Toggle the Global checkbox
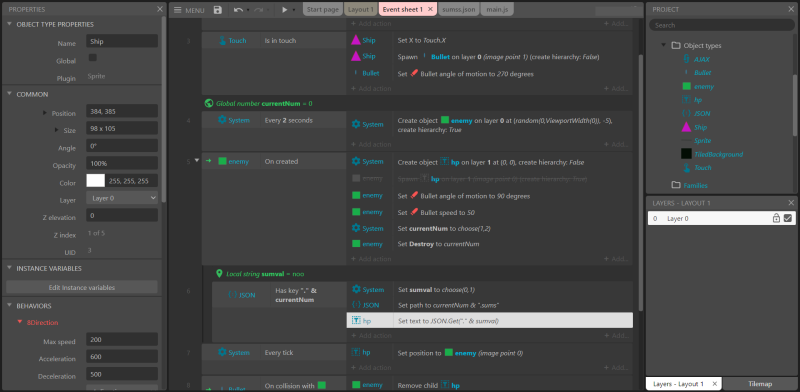Screen dimensions: 800x392 coord(92,58)
